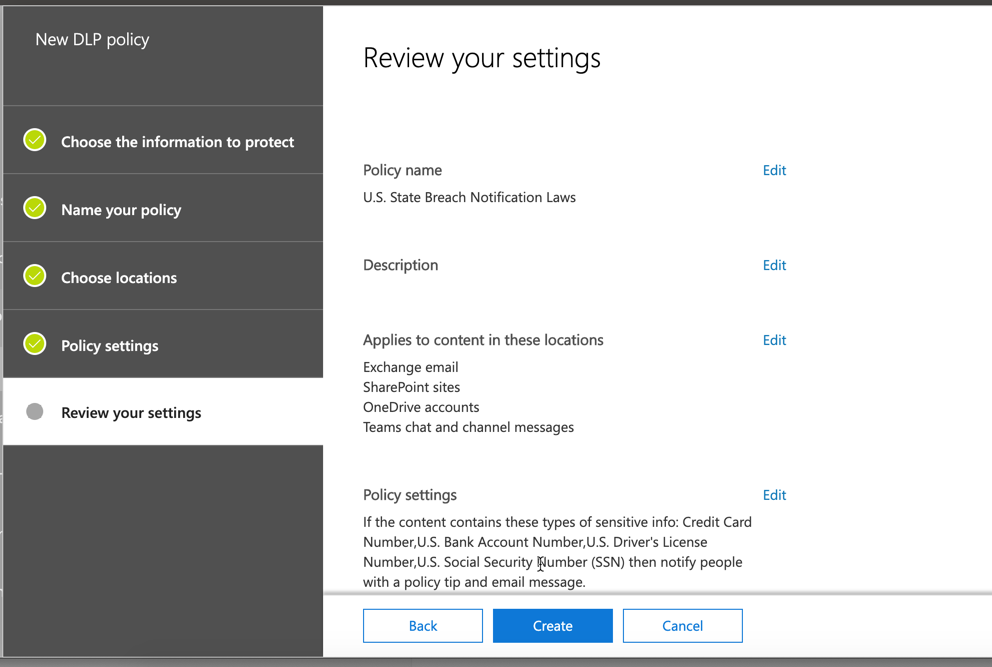The height and width of the screenshot is (667, 992).
Task: Open the Choose the information to protect step
Action: click(163, 140)
